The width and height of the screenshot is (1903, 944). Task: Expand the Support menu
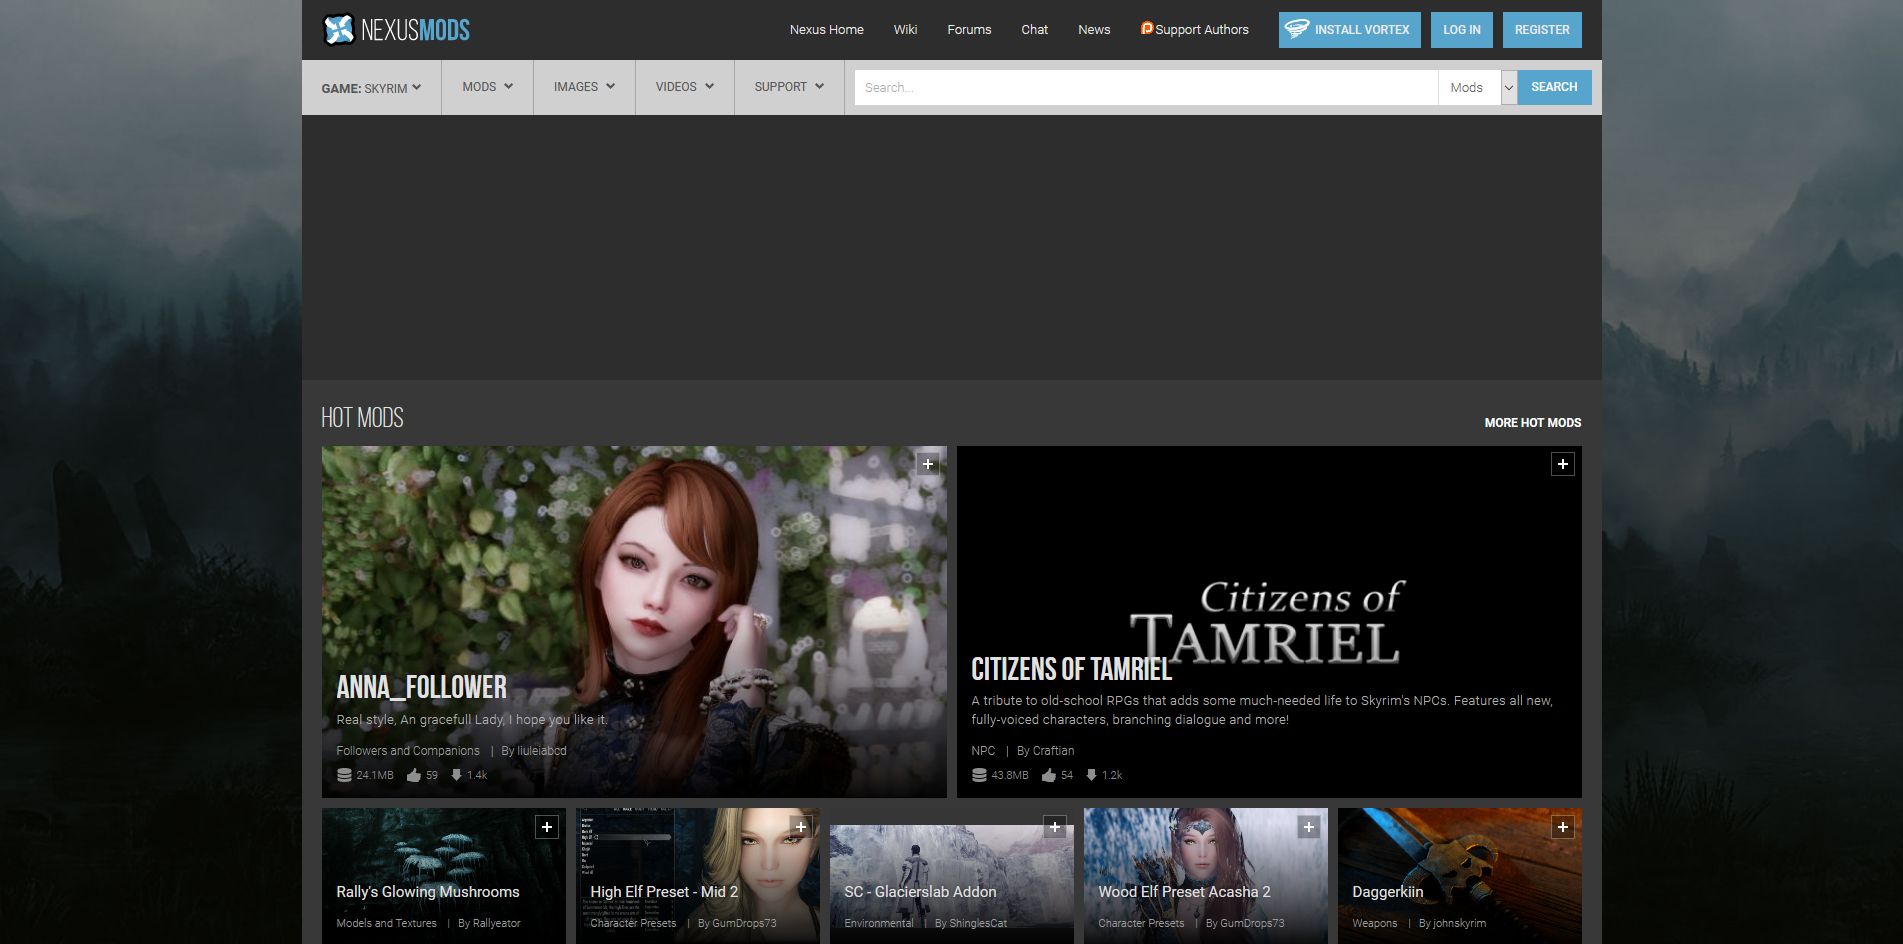(x=789, y=87)
